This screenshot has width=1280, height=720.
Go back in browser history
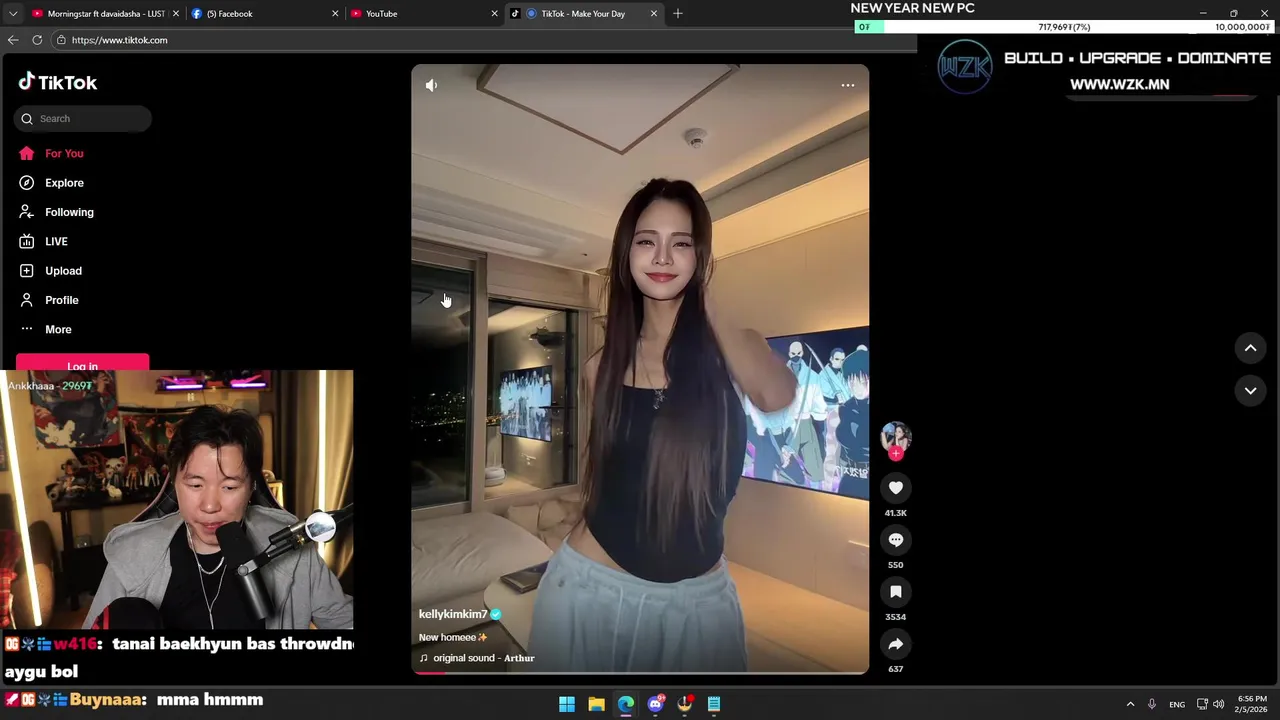[13, 40]
